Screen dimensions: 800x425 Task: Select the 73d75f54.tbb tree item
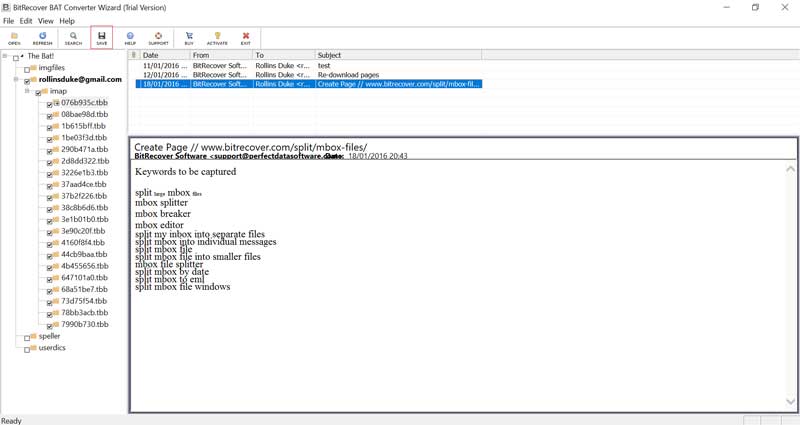tap(84, 301)
